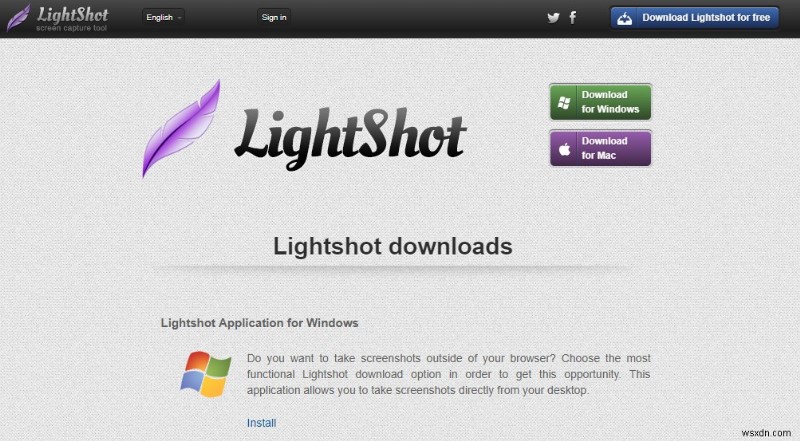The image size is (800, 441).
Task: Follow the Install link
Action: click(261, 423)
